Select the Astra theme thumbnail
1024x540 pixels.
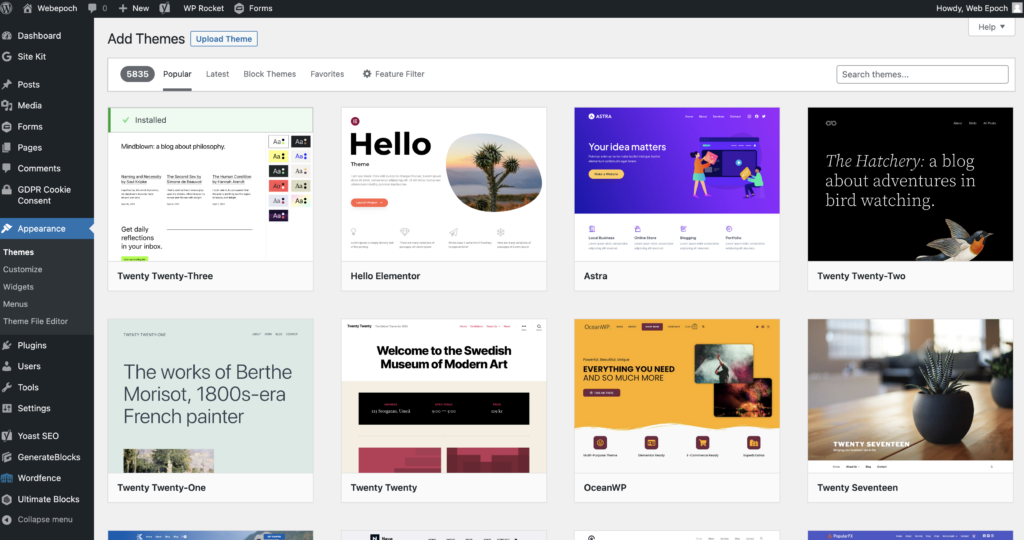tap(677, 185)
